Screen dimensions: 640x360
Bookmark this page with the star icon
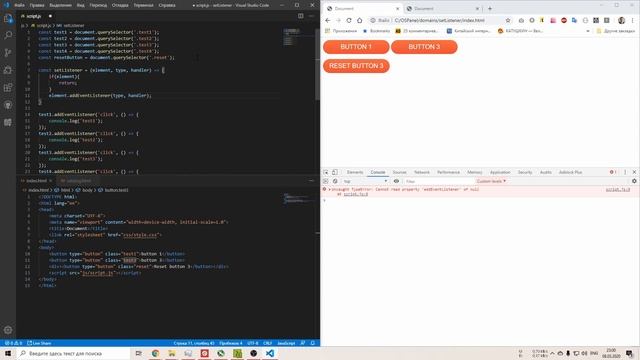(508, 20)
